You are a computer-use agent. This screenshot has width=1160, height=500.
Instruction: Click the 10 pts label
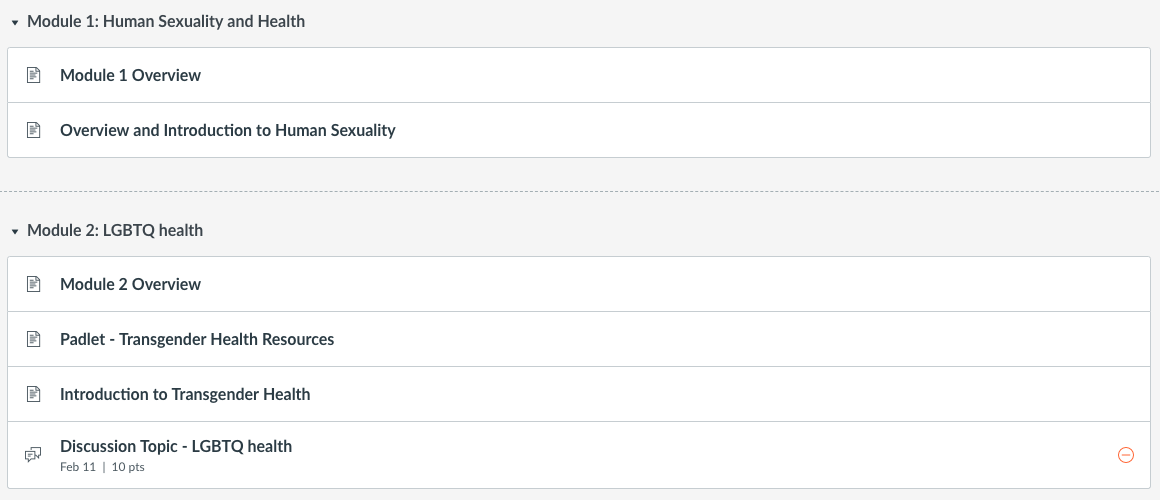(128, 467)
